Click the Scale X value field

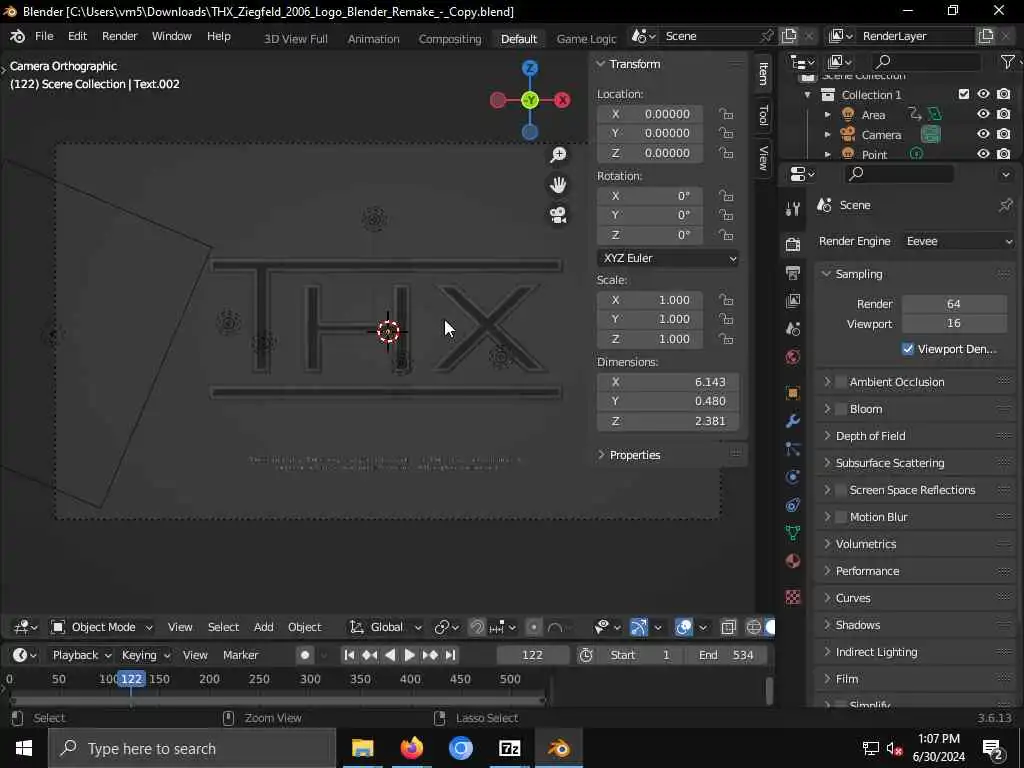click(x=650, y=300)
